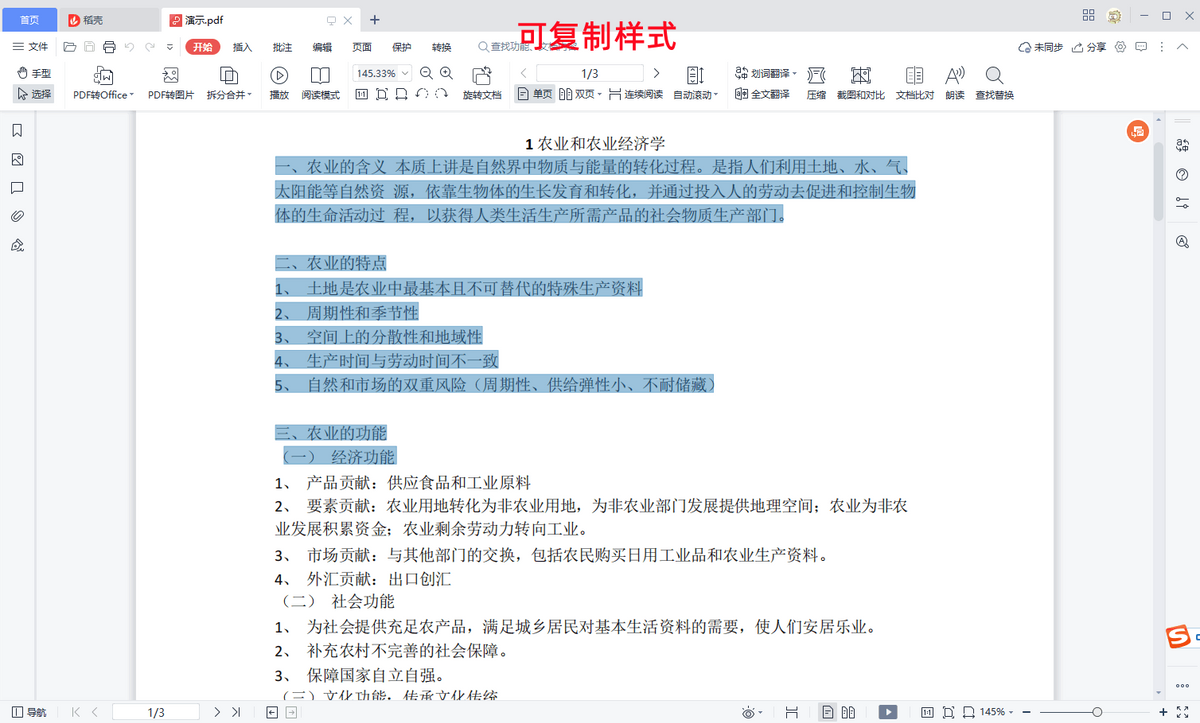Image resolution: width=1200 pixels, height=723 pixels.
Task: Toggle 单页 single page view
Action: (535, 94)
